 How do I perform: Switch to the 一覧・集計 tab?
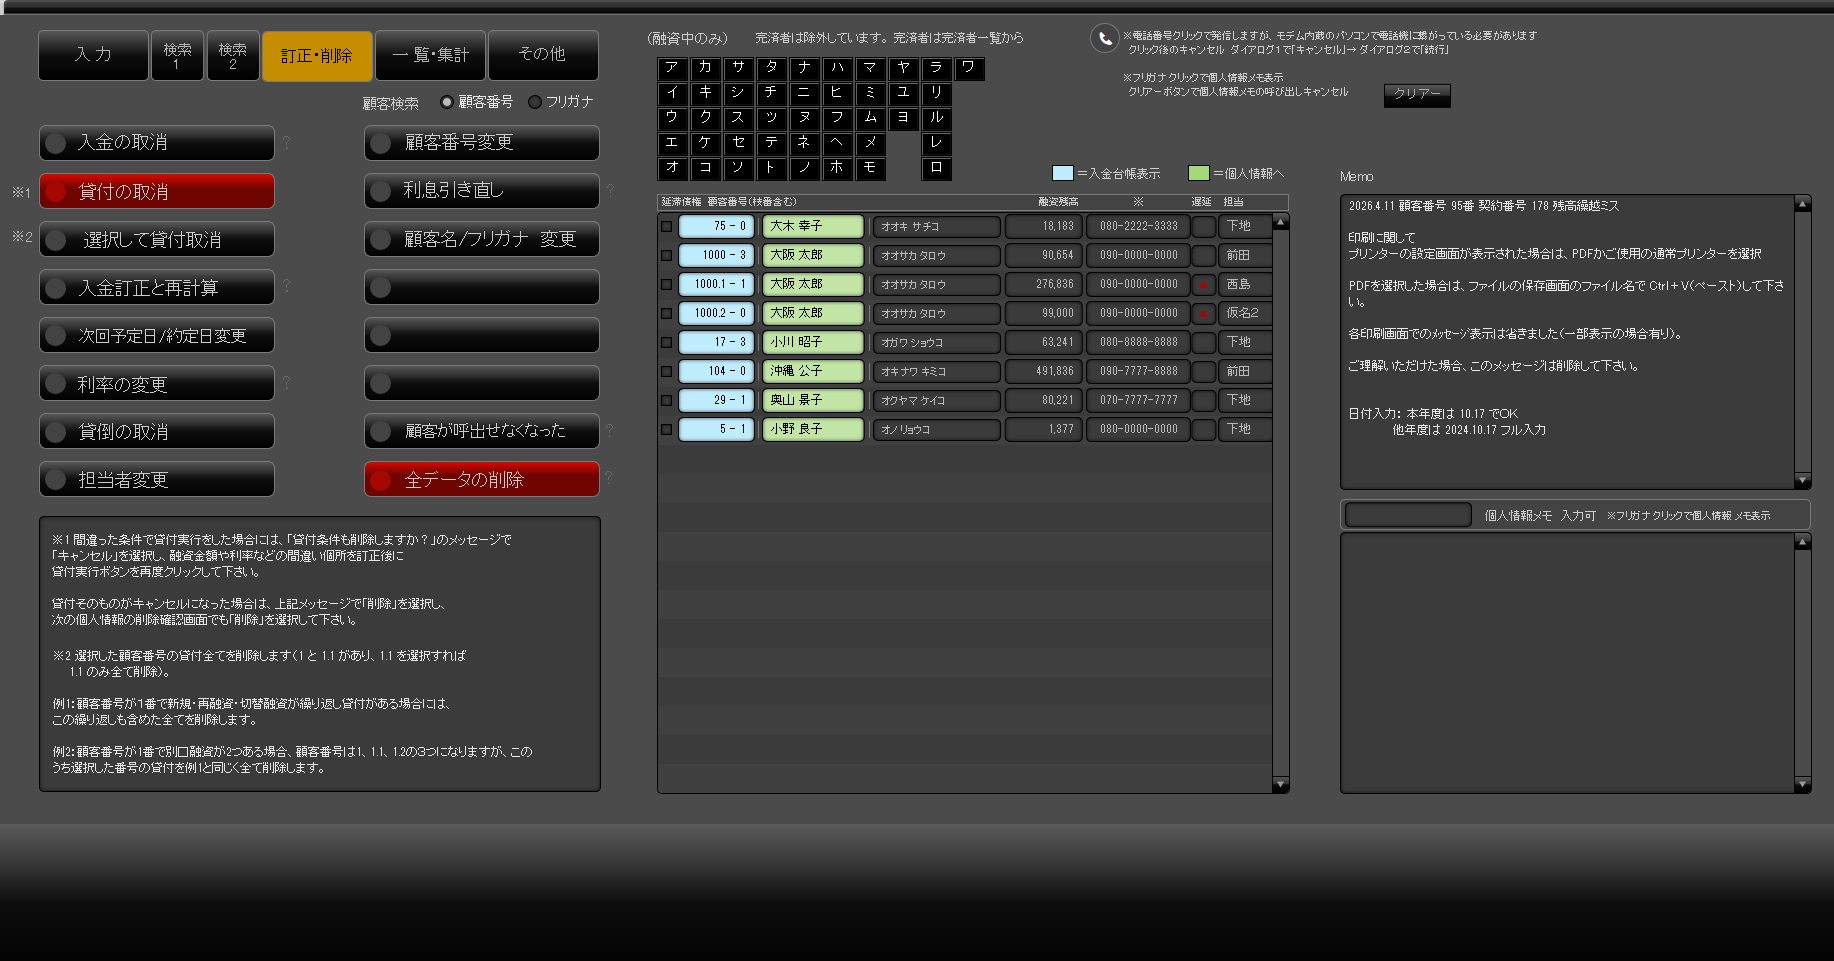pos(431,55)
